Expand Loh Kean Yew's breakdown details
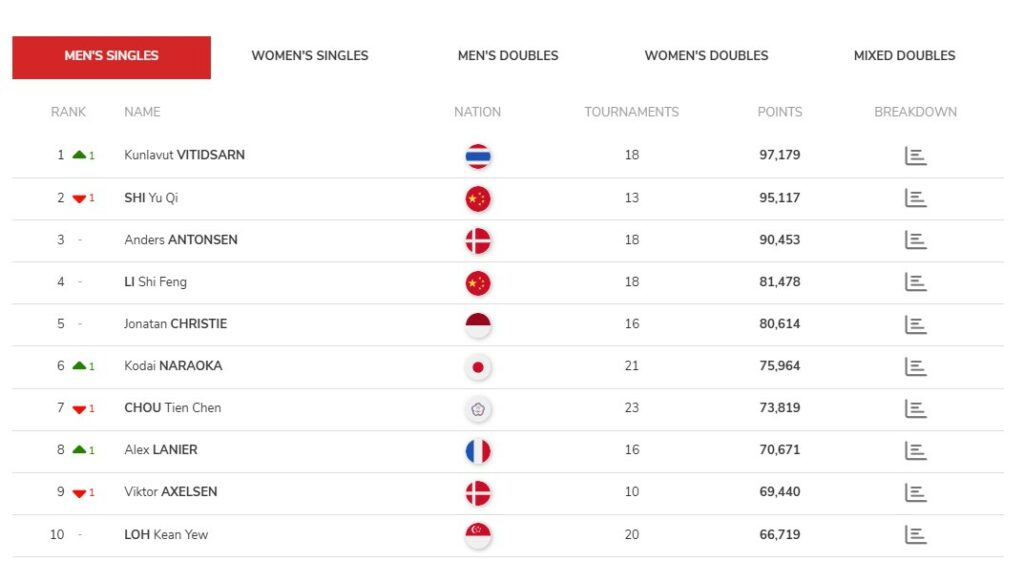Viewport: 1024px width, 582px height. point(915,534)
